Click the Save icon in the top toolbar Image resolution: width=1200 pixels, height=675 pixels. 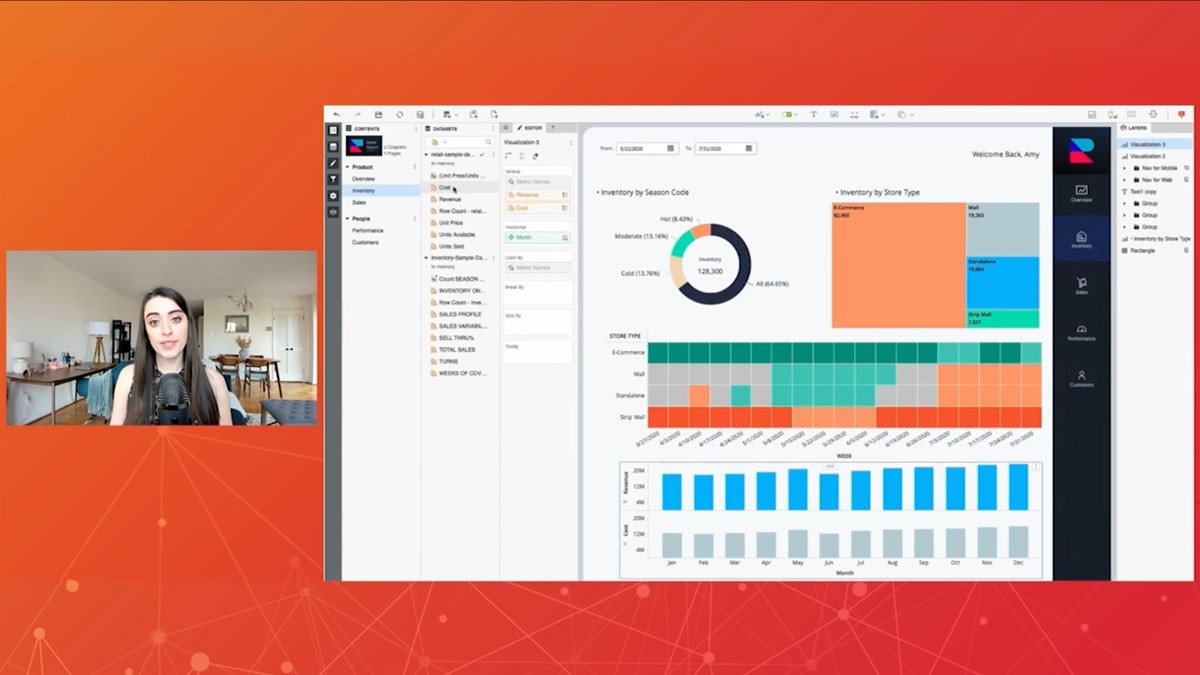(x=378, y=114)
